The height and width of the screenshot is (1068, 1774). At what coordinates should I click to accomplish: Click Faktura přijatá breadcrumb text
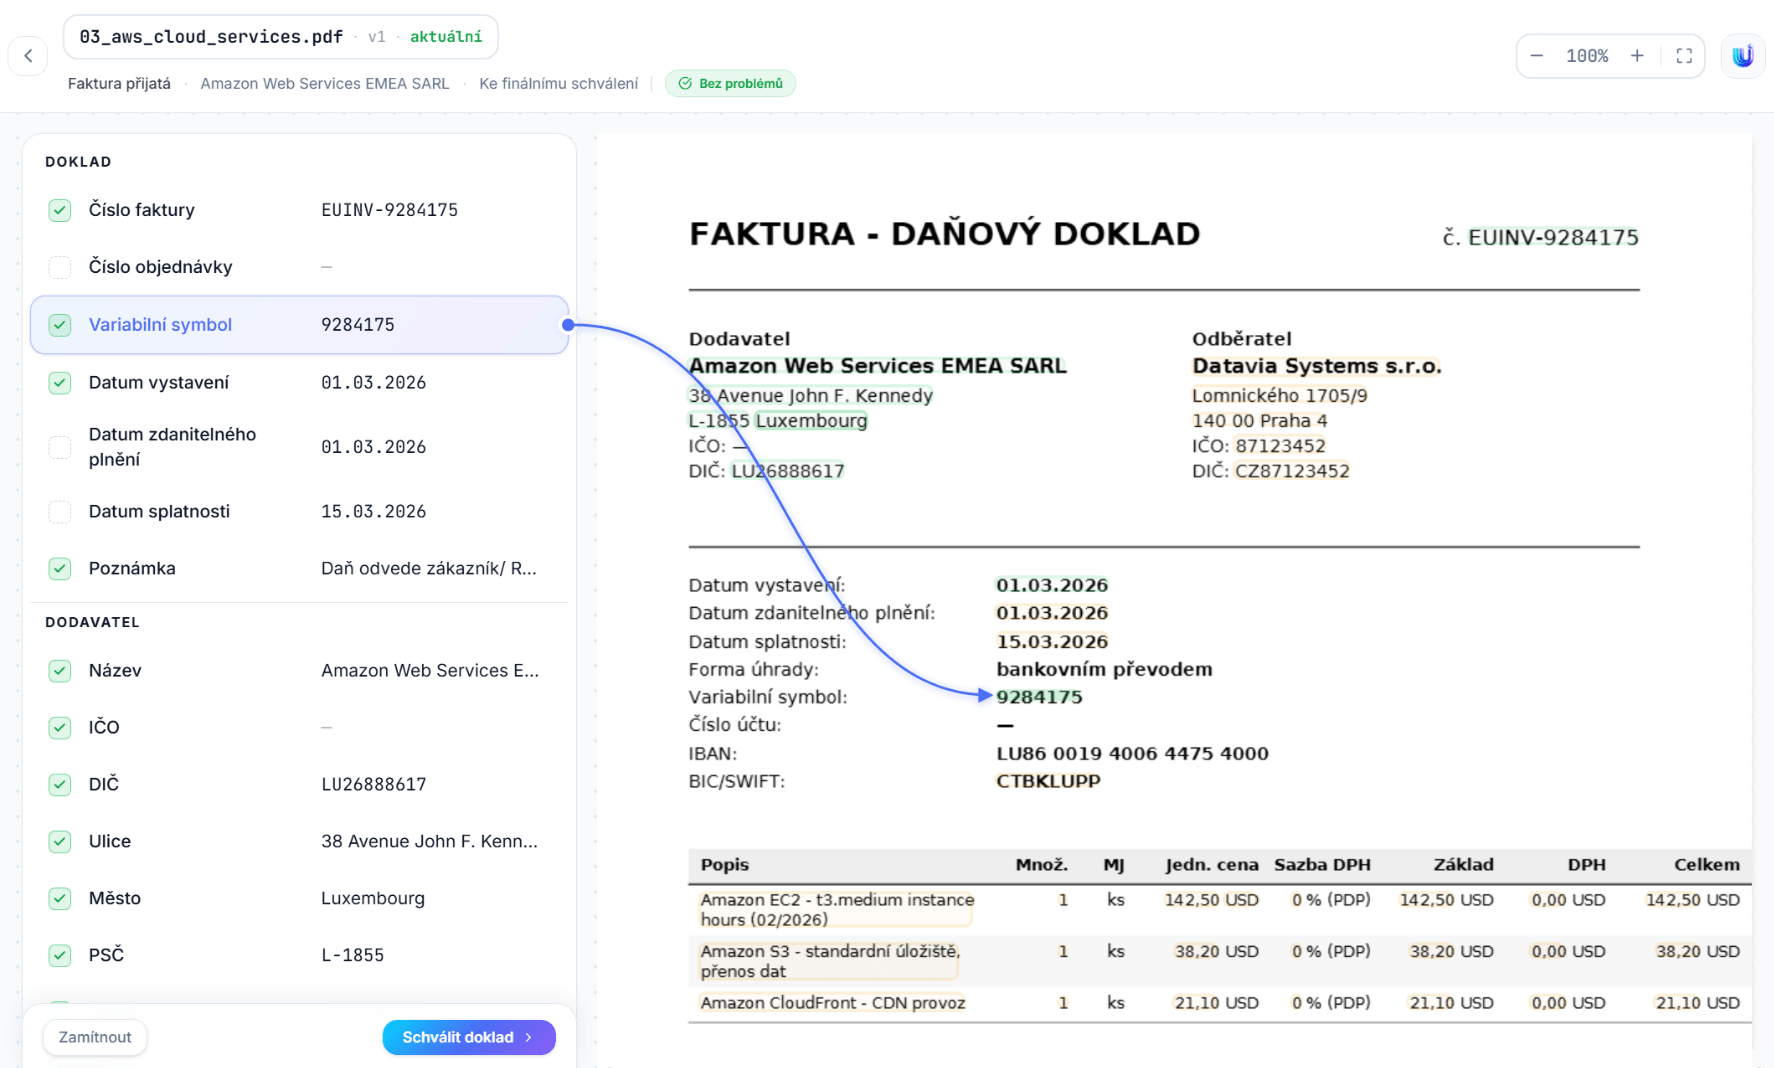(x=119, y=84)
